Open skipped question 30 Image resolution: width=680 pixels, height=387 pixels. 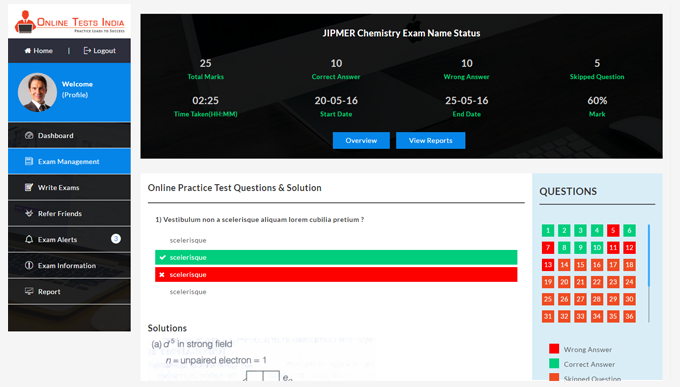click(629, 299)
